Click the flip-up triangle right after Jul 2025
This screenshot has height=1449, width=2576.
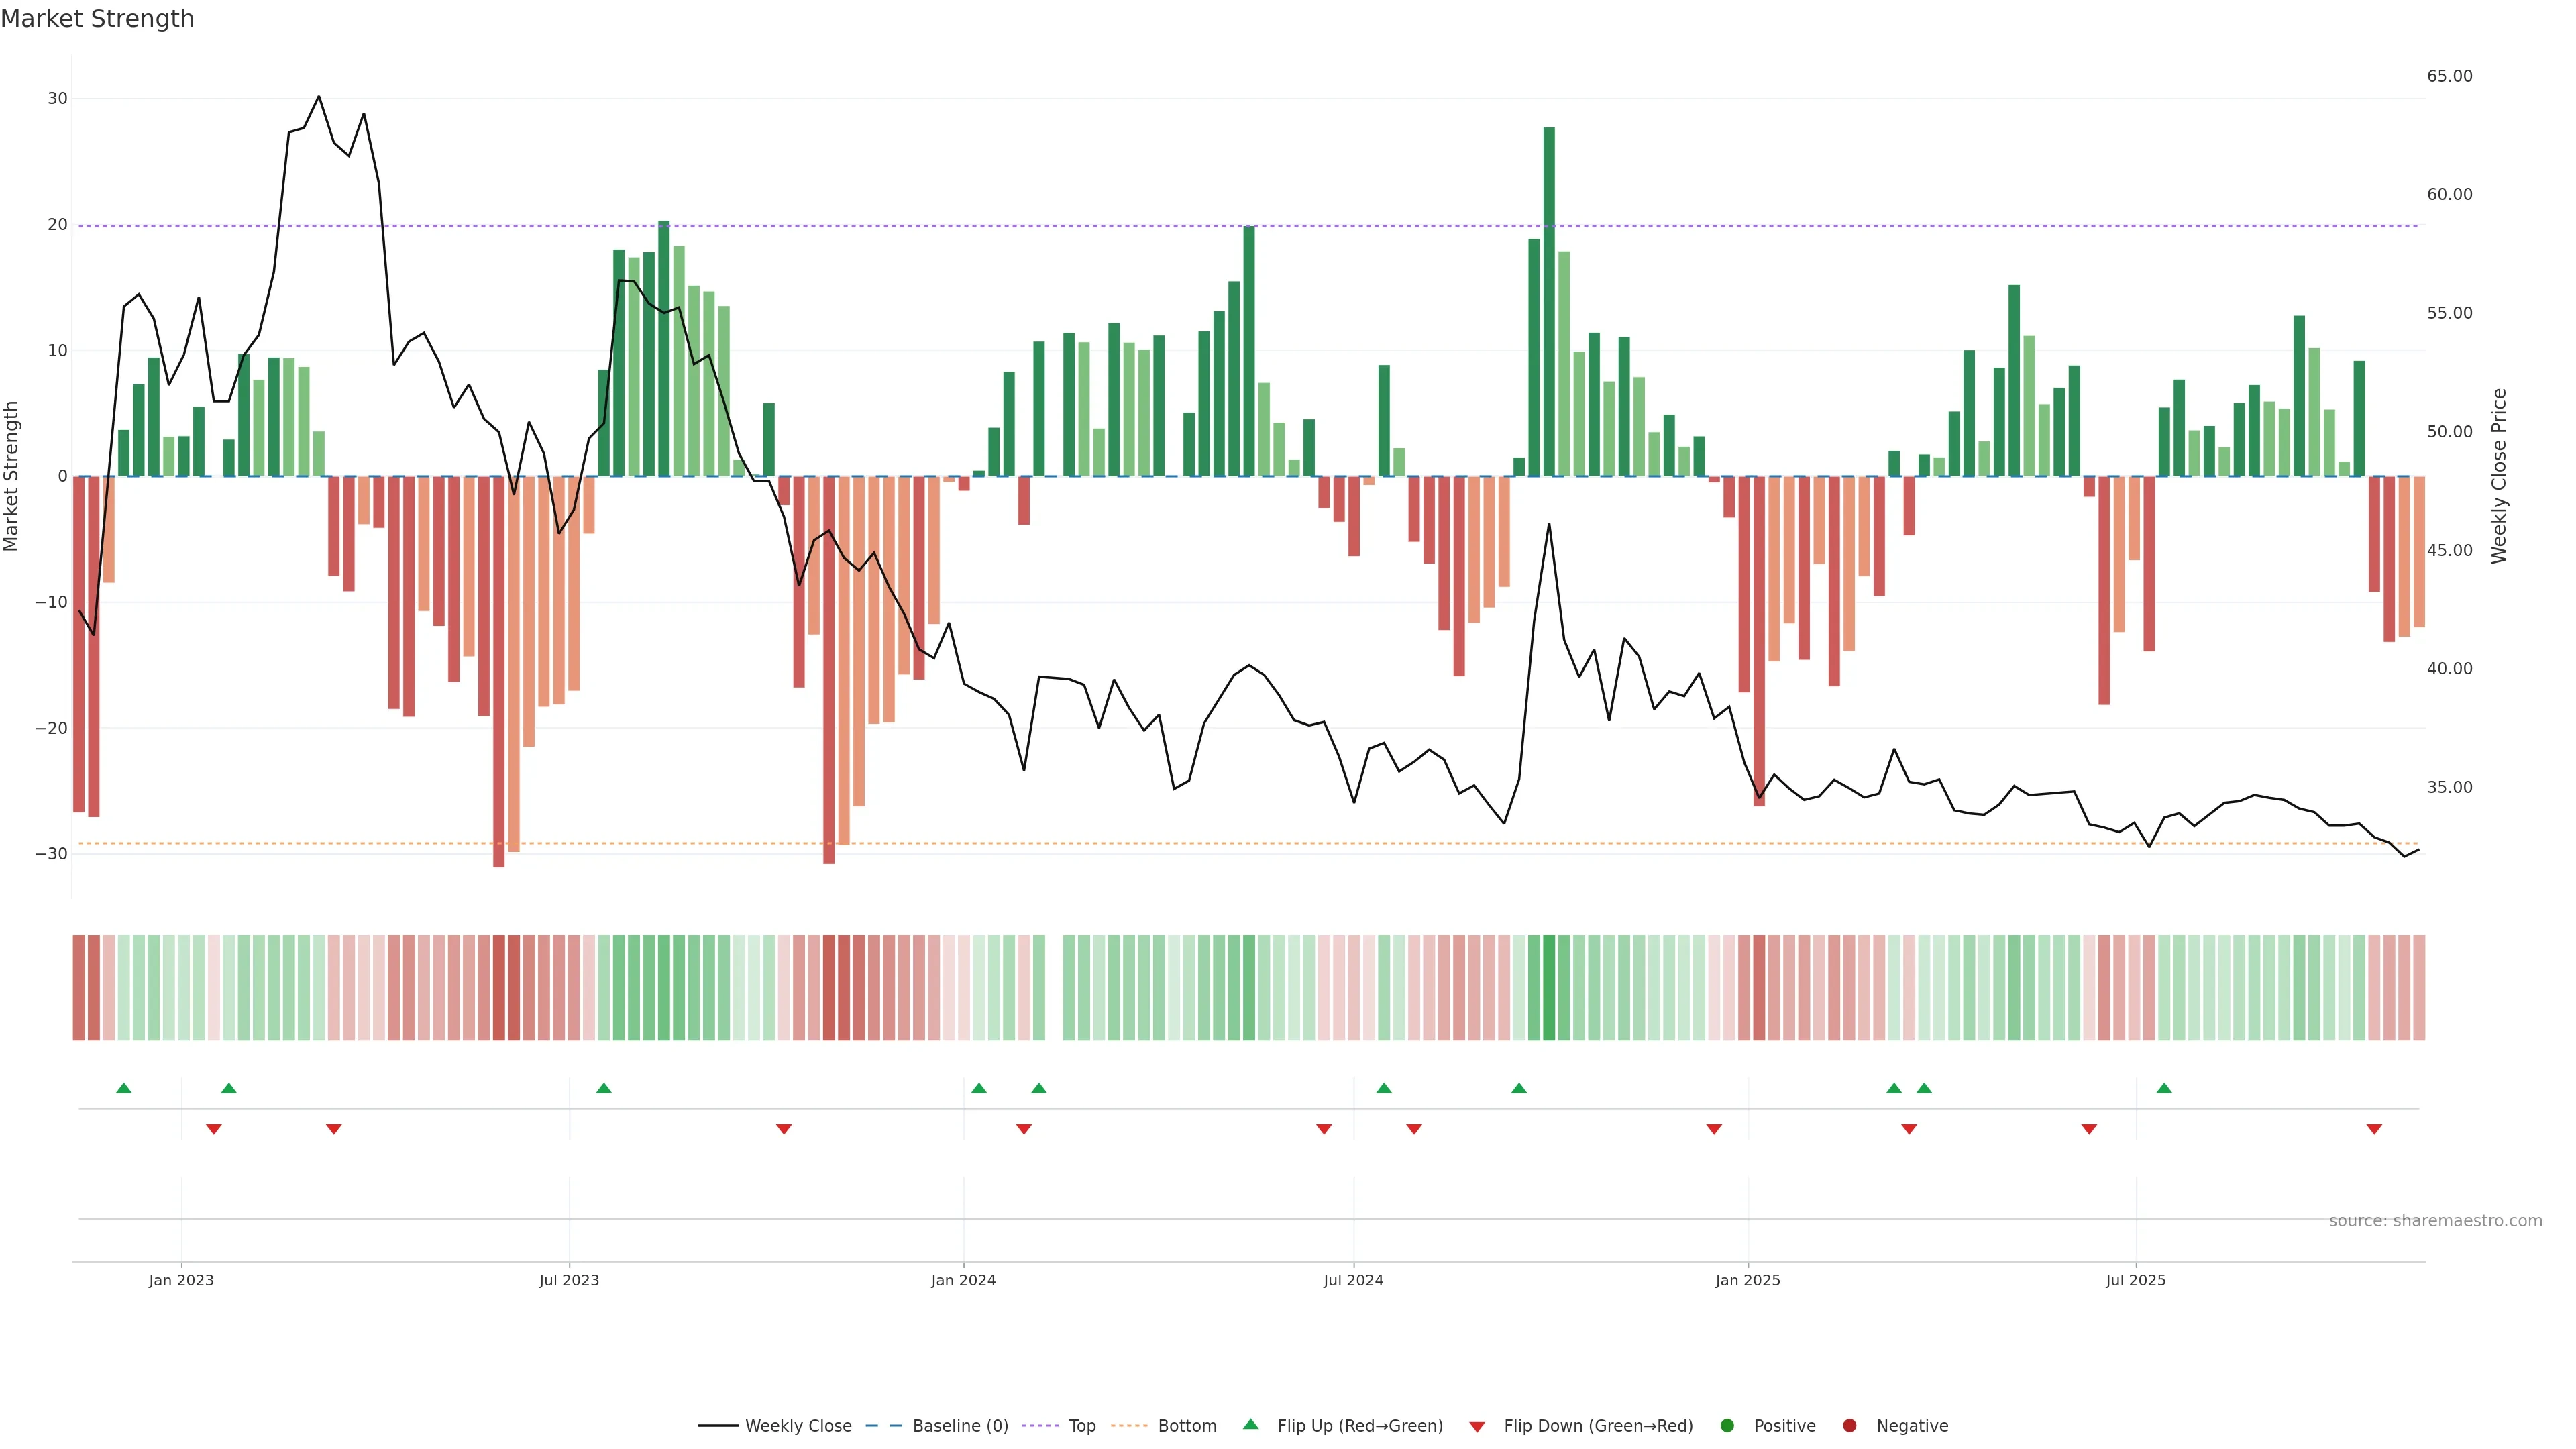[x=2164, y=1088]
